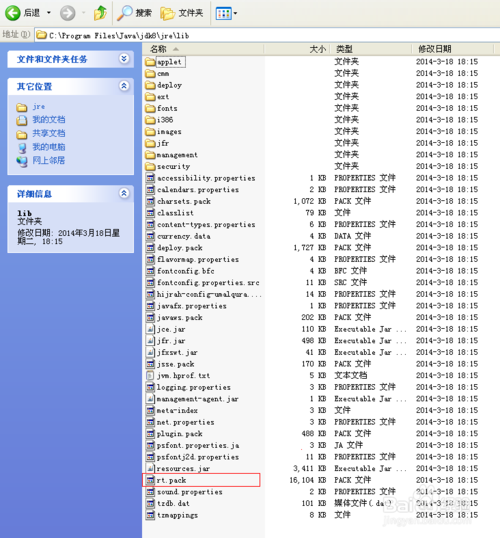Screen dimensions: 500x538
Task: Sort by the 大小 column header
Action: pyautogui.click(x=296, y=49)
